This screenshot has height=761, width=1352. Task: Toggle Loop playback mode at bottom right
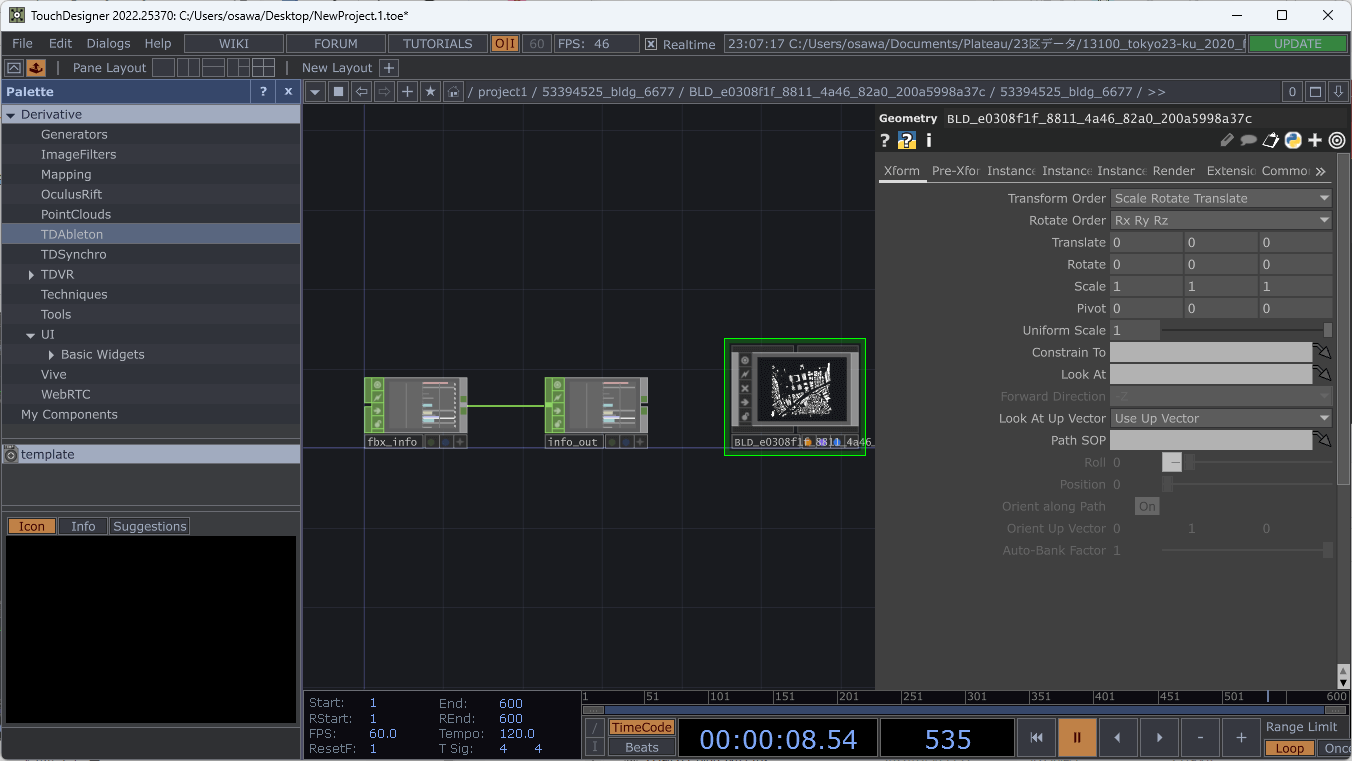1289,748
